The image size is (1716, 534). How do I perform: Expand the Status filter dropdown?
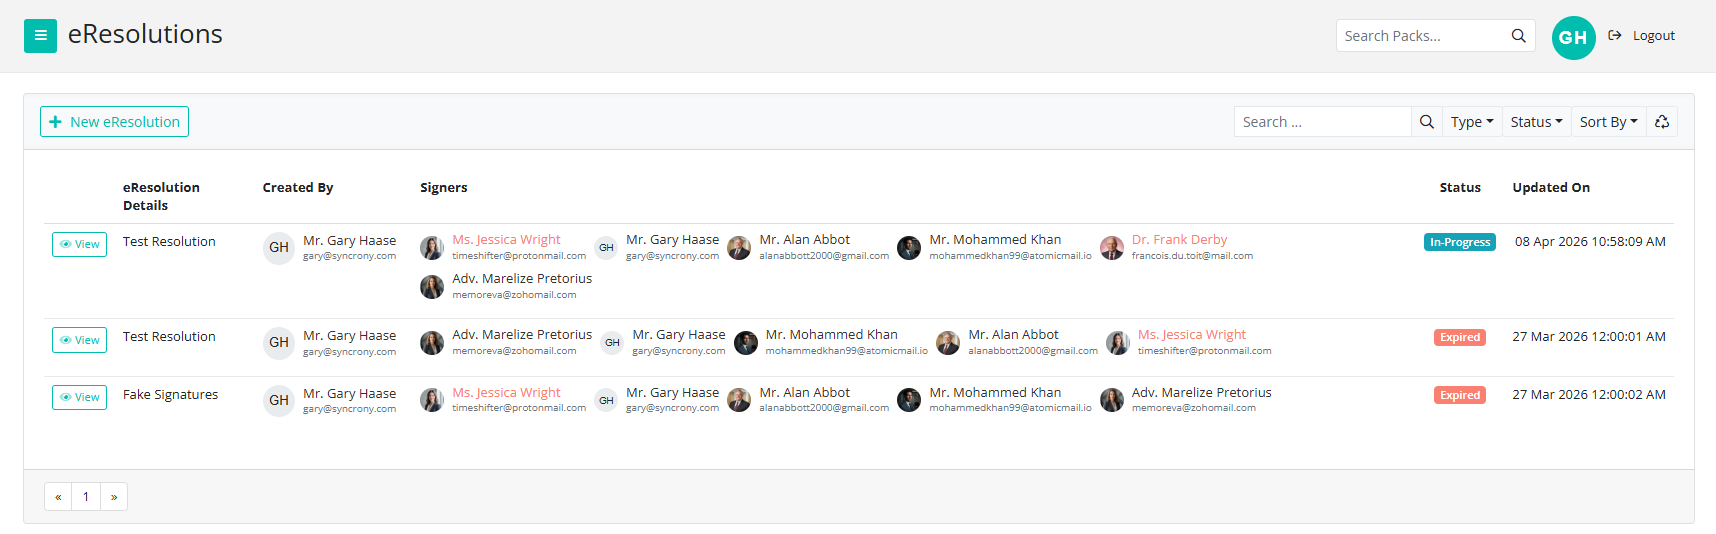point(1536,122)
